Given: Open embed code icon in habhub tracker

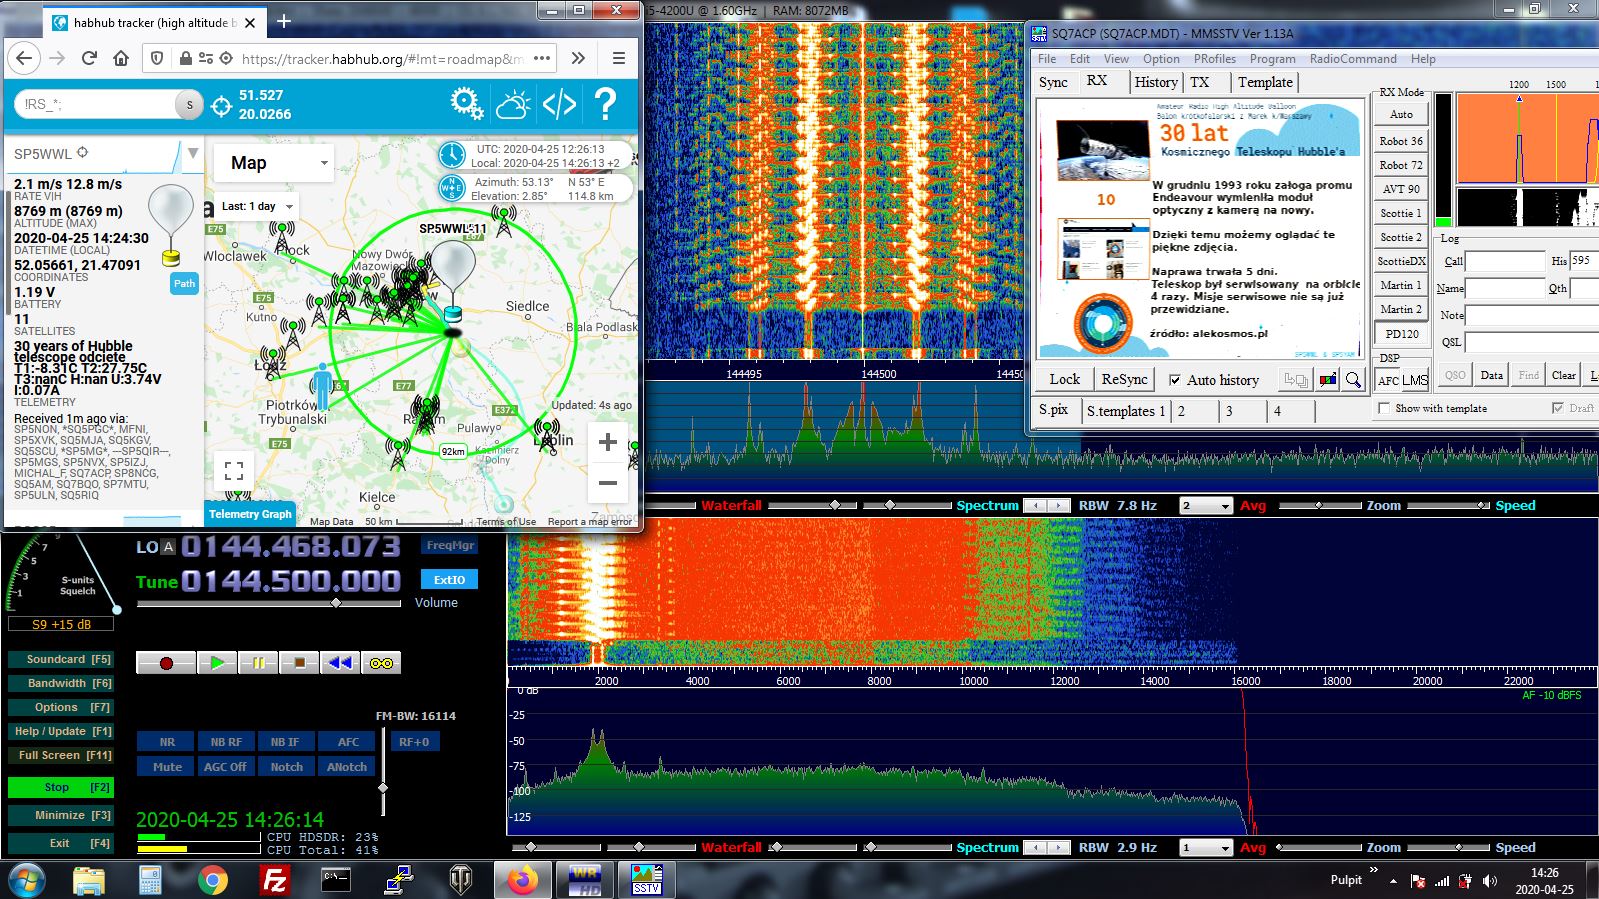Looking at the screenshot, I should [x=559, y=103].
